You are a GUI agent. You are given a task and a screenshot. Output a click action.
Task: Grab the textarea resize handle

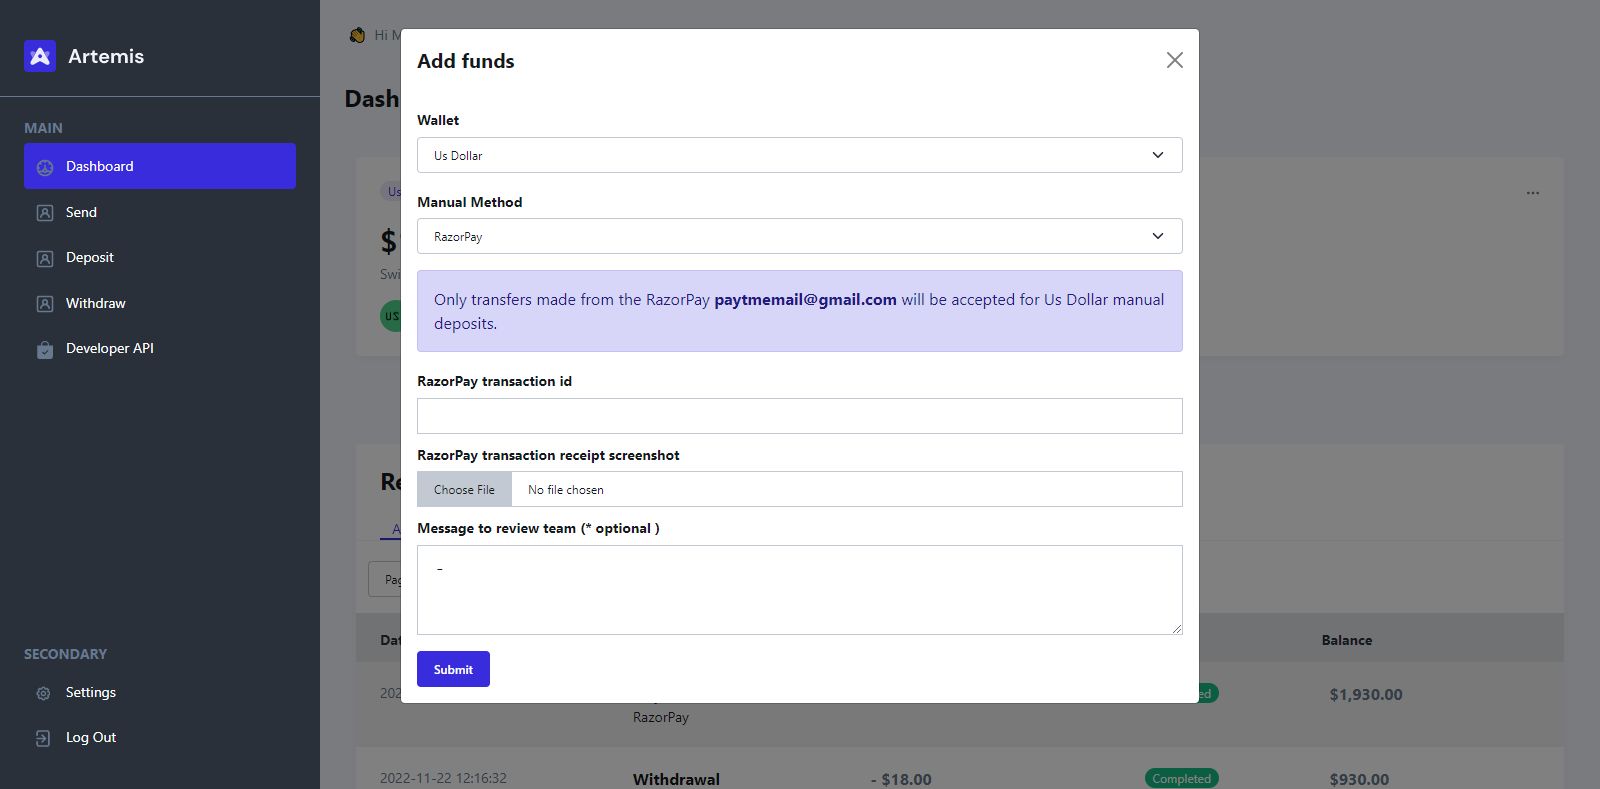[x=1177, y=629]
